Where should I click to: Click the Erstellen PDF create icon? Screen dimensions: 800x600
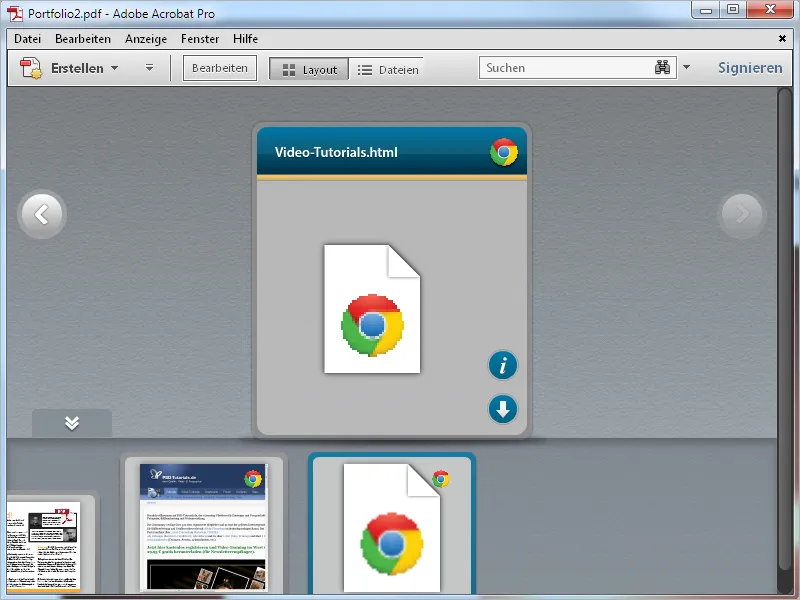[30, 68]
